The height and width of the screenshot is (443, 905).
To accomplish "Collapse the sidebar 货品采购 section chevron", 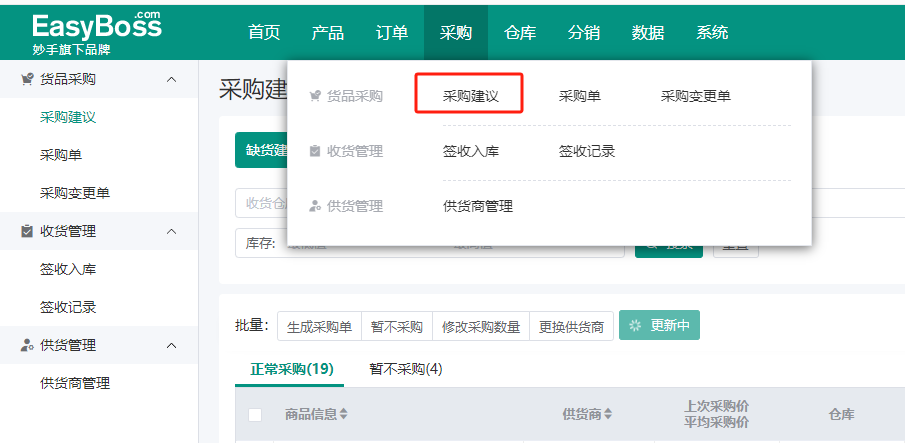I will [171, 79].
